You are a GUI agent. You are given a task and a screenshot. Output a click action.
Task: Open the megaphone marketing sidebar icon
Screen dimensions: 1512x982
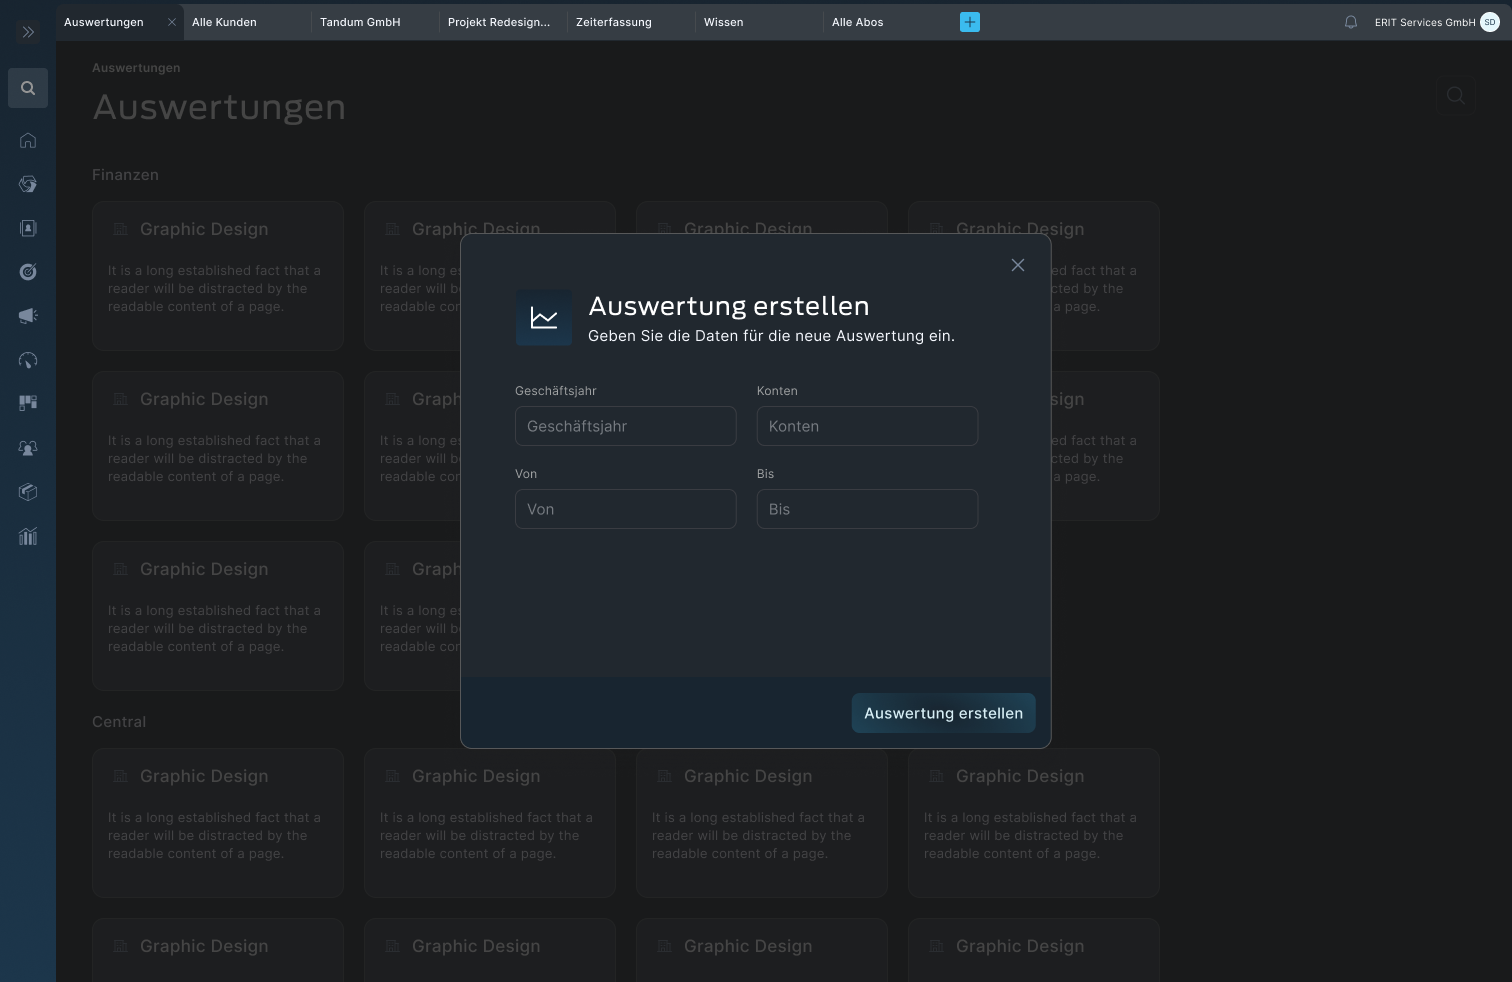28,316
